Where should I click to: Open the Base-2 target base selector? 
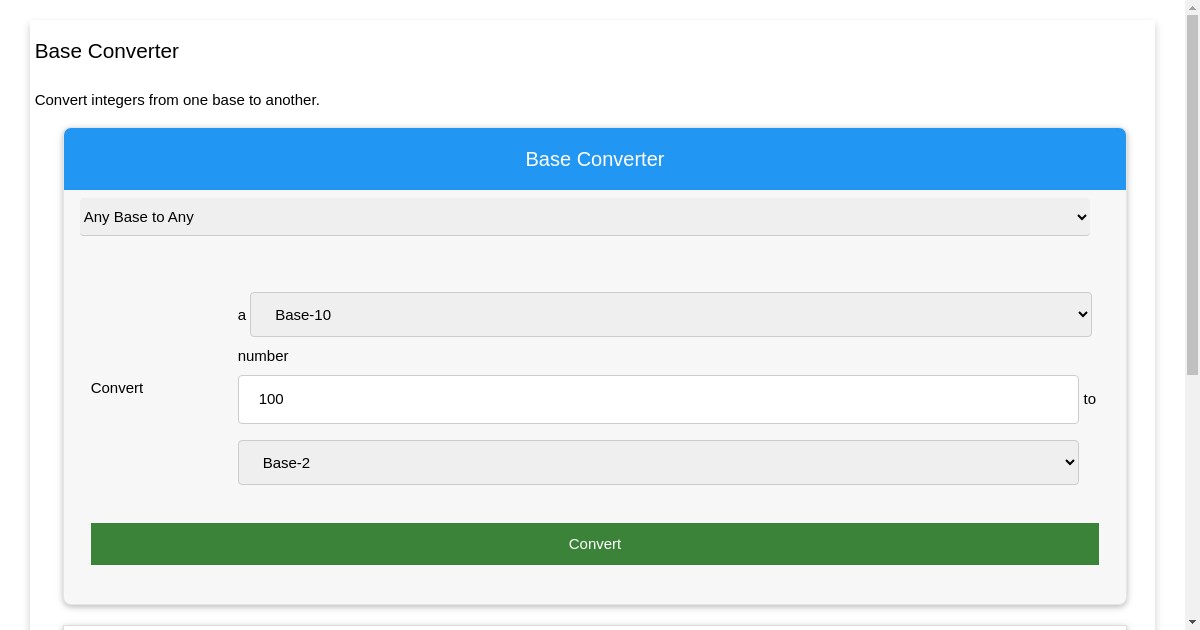click(658, 462)
